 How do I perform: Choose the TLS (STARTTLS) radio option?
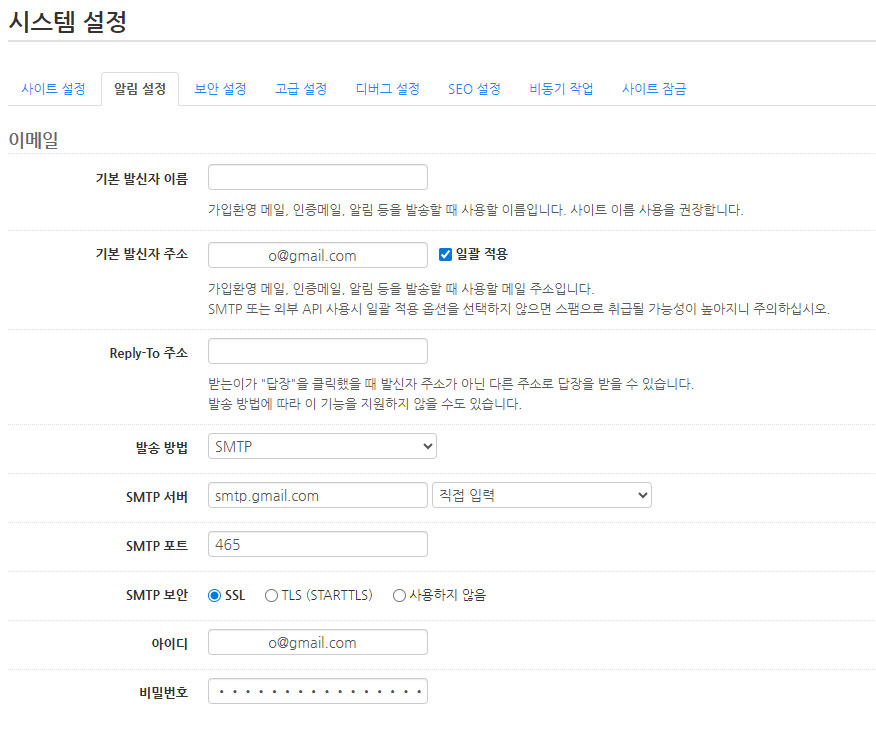tap(271, 596)
